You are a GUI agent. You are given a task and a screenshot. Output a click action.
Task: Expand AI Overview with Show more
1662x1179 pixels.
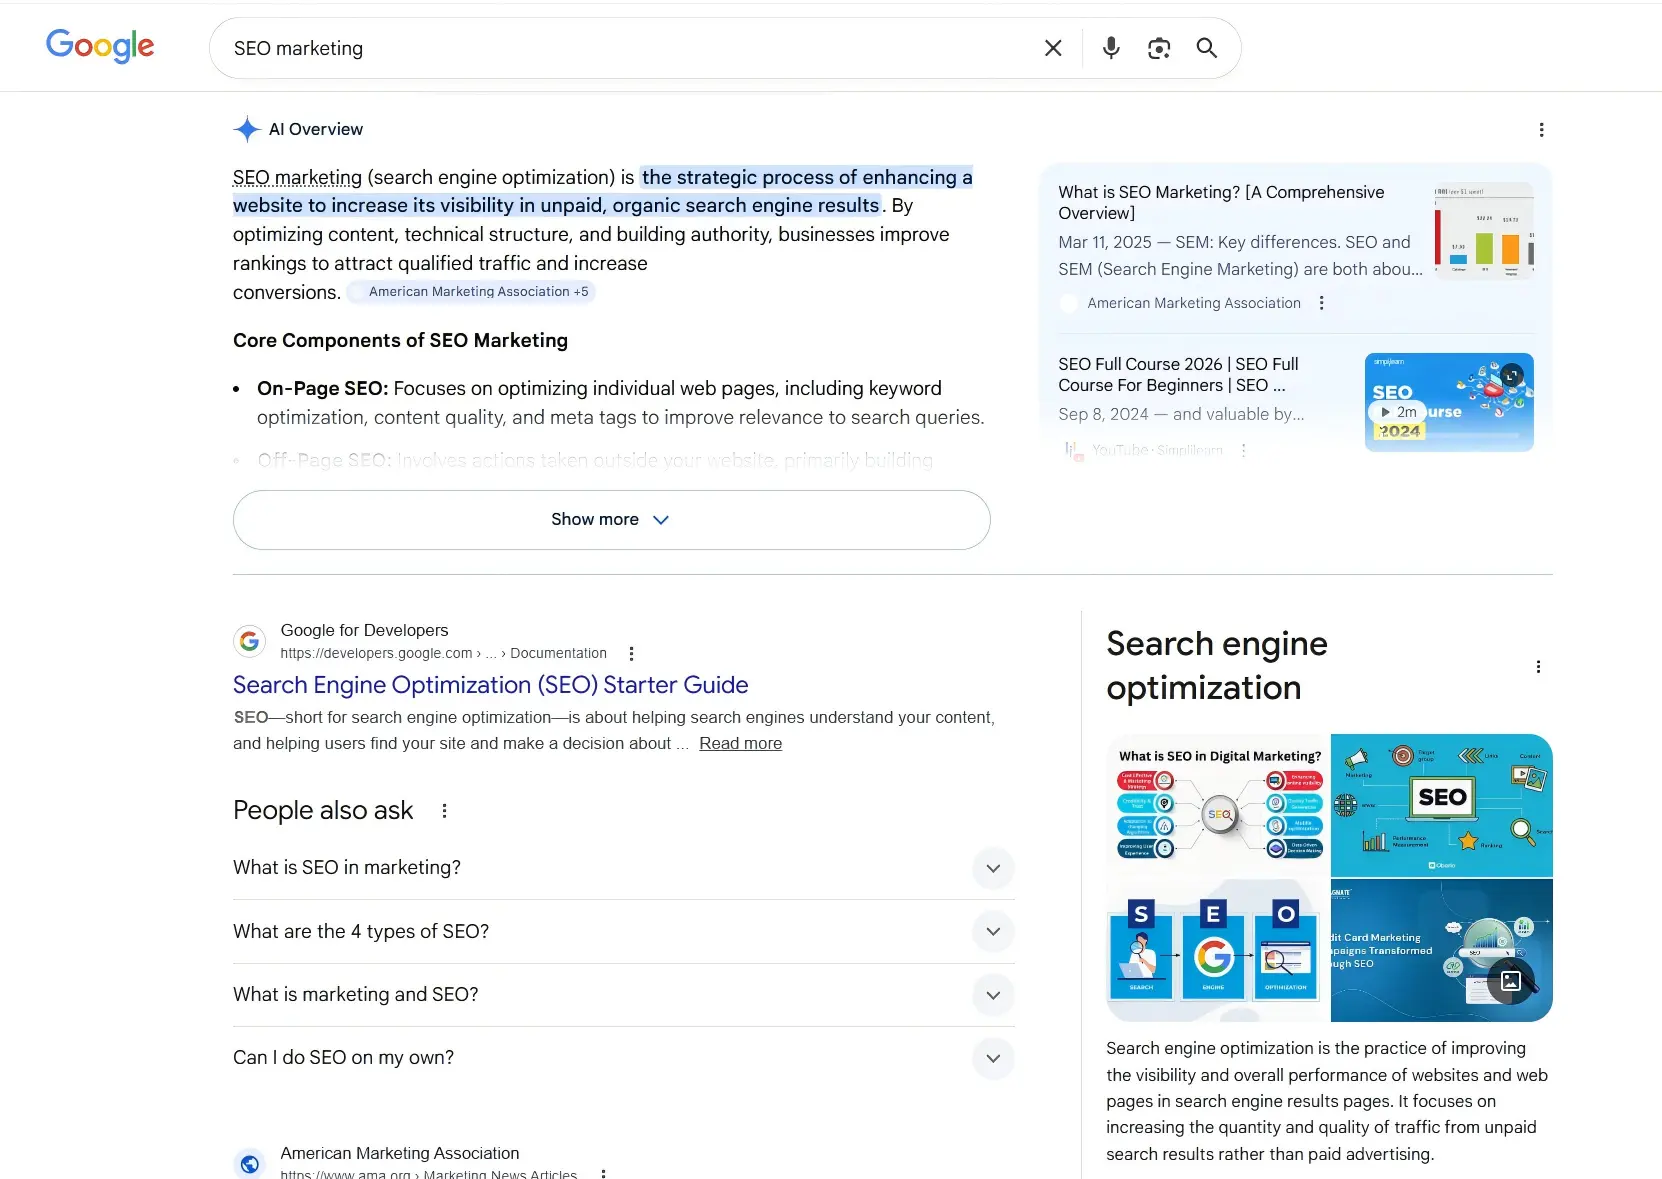click(x=611, y=520)
